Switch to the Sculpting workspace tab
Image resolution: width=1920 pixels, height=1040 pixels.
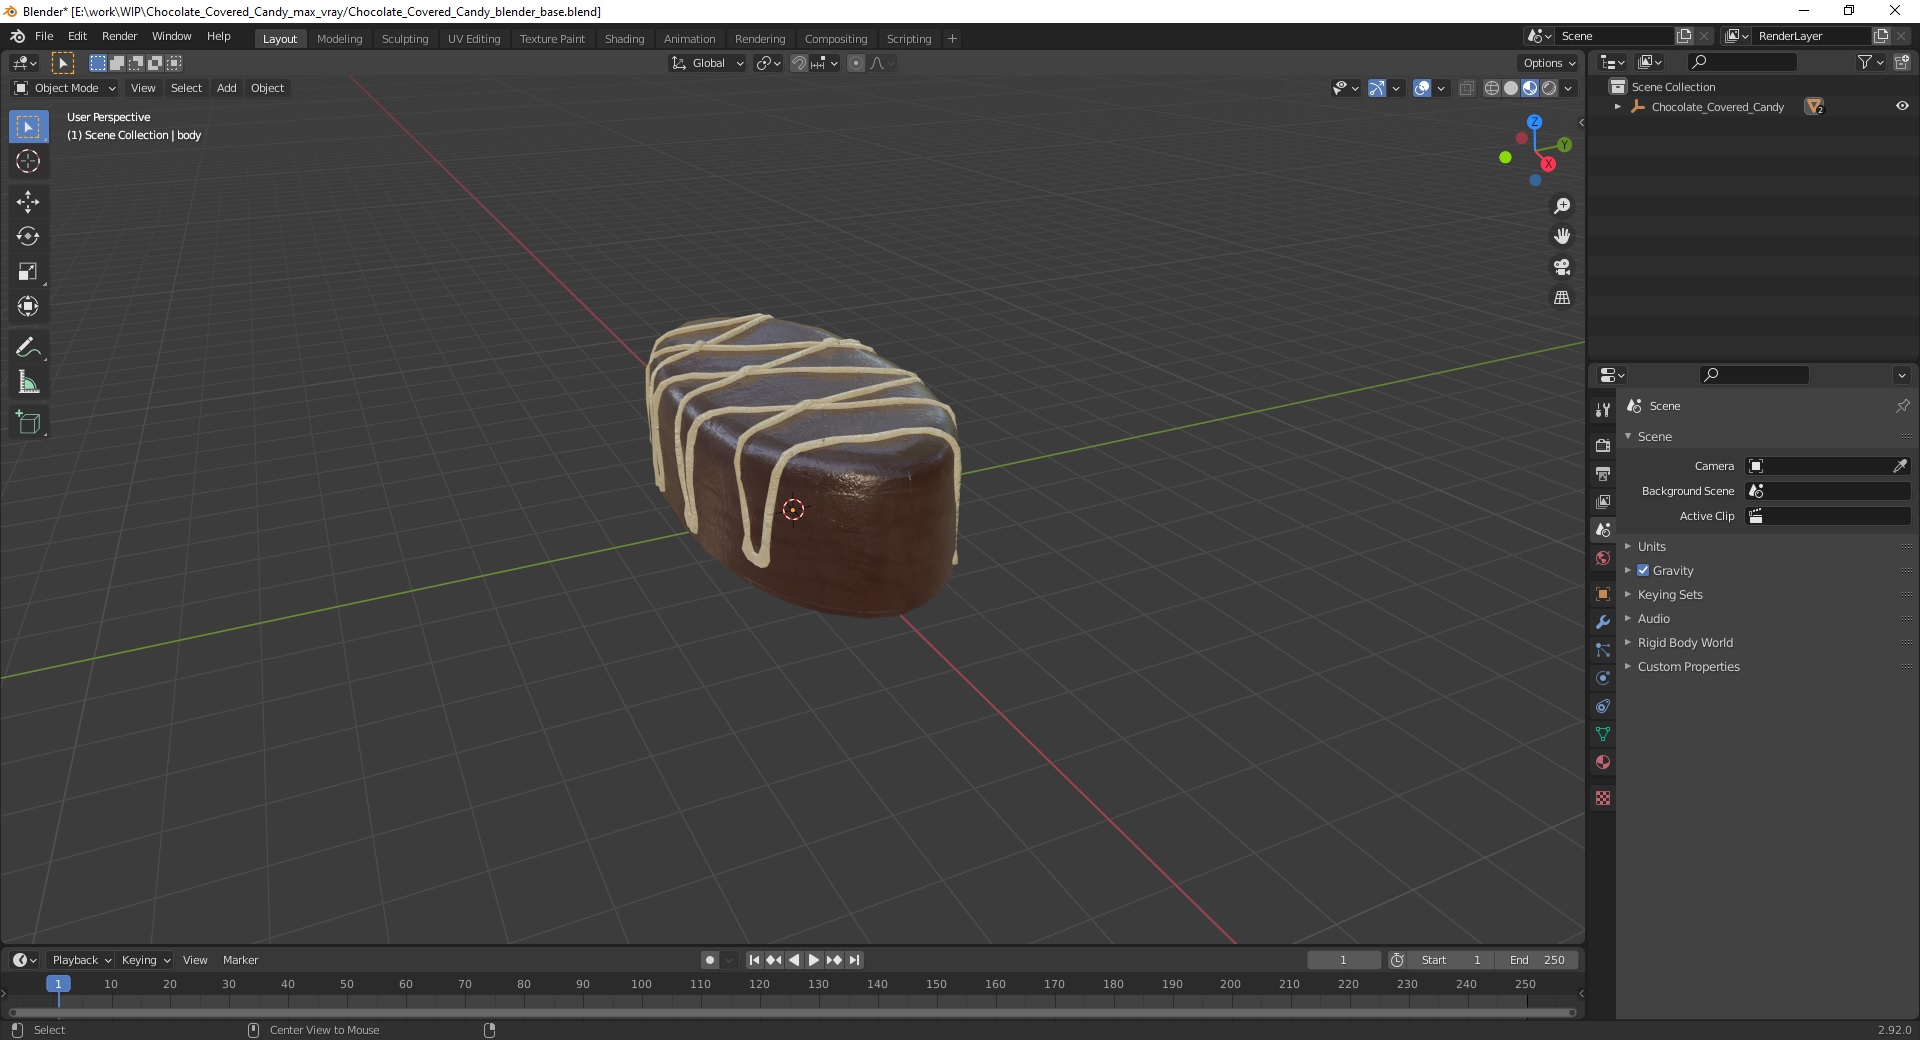(x=405, y=38)
